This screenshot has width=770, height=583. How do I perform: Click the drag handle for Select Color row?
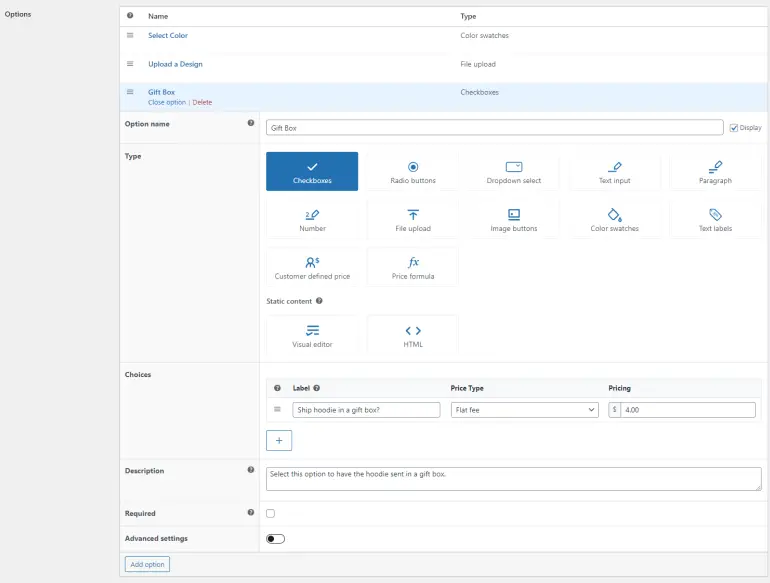coord(130,35)
